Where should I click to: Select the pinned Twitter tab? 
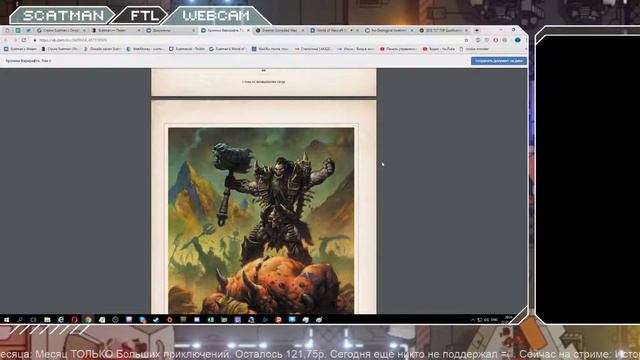click(x=28, y=30)
